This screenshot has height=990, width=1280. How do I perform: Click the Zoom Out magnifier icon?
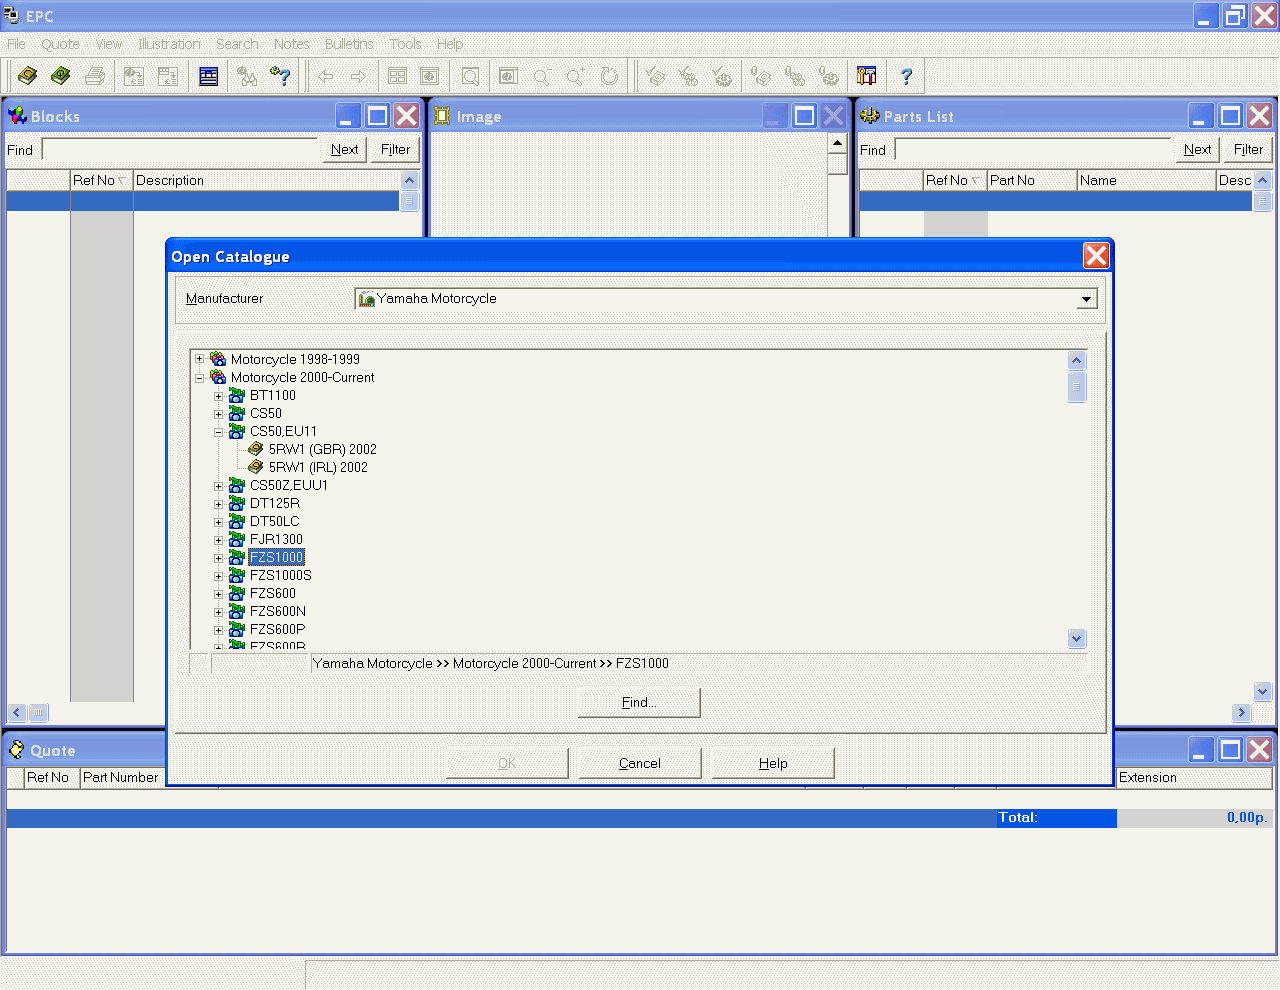click(542, 76)
